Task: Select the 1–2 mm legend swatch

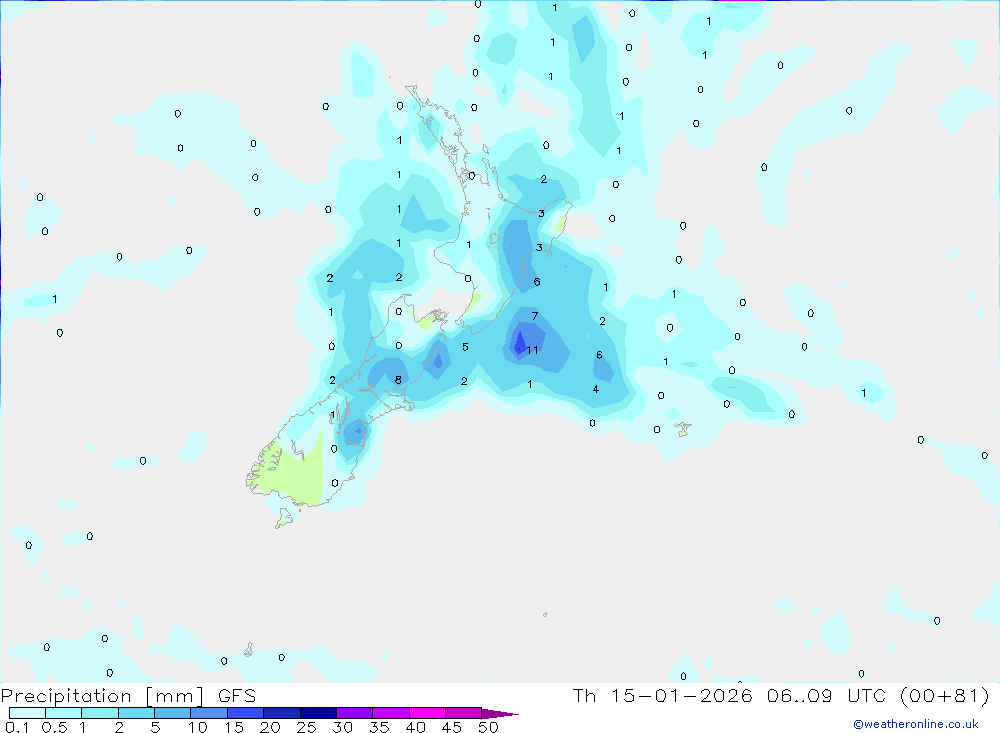Action: pos(99,713)
